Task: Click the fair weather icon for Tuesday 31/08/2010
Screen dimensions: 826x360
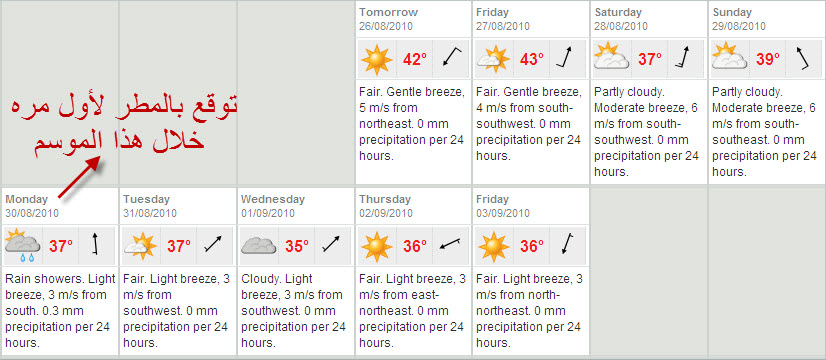Action: 140,246
